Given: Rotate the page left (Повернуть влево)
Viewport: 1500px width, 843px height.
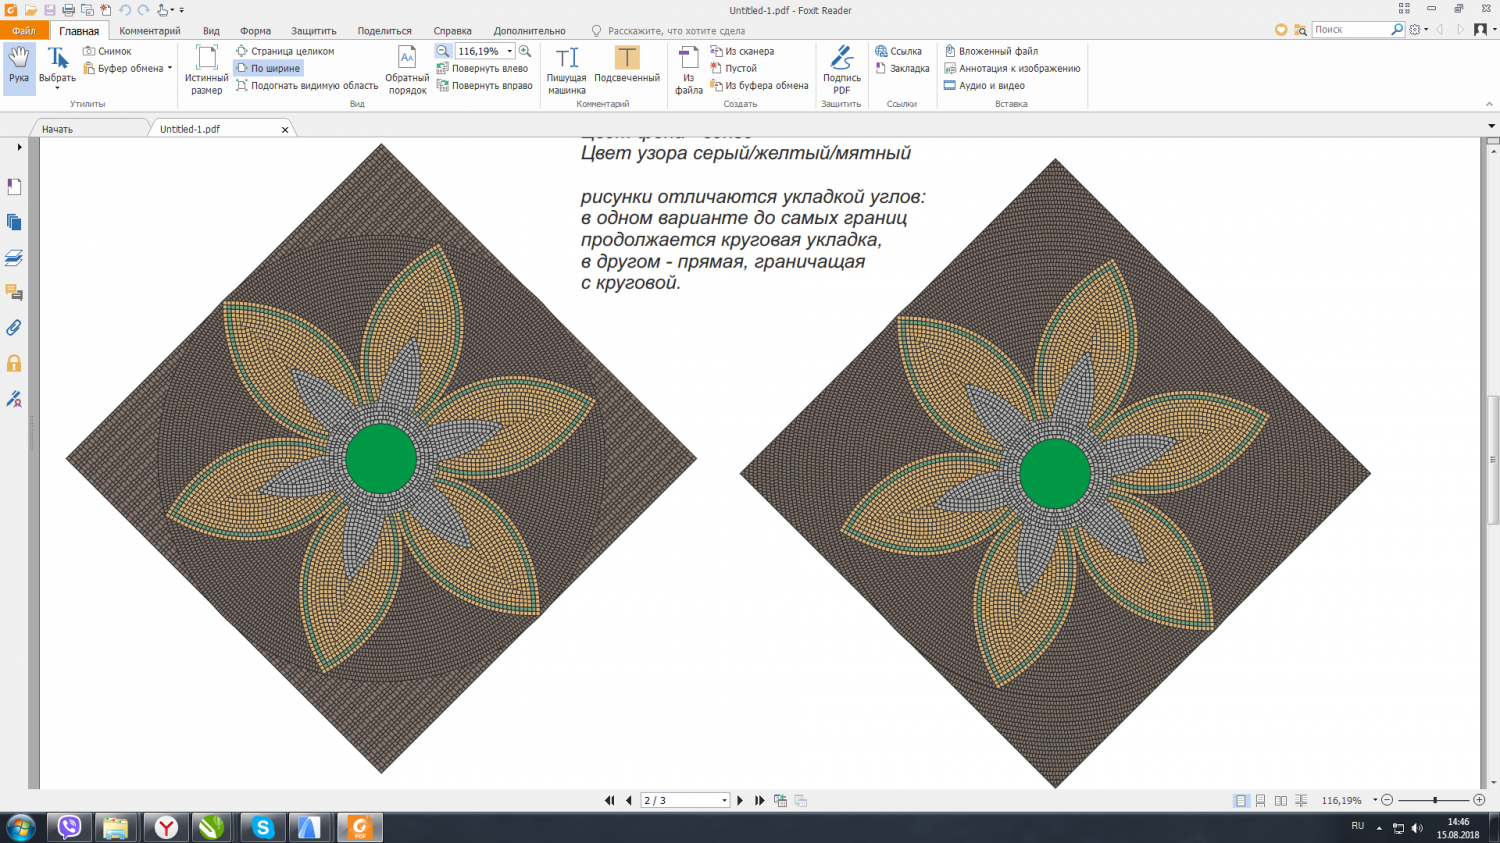Looking at the screenshot, I should [x=483, y=68].
